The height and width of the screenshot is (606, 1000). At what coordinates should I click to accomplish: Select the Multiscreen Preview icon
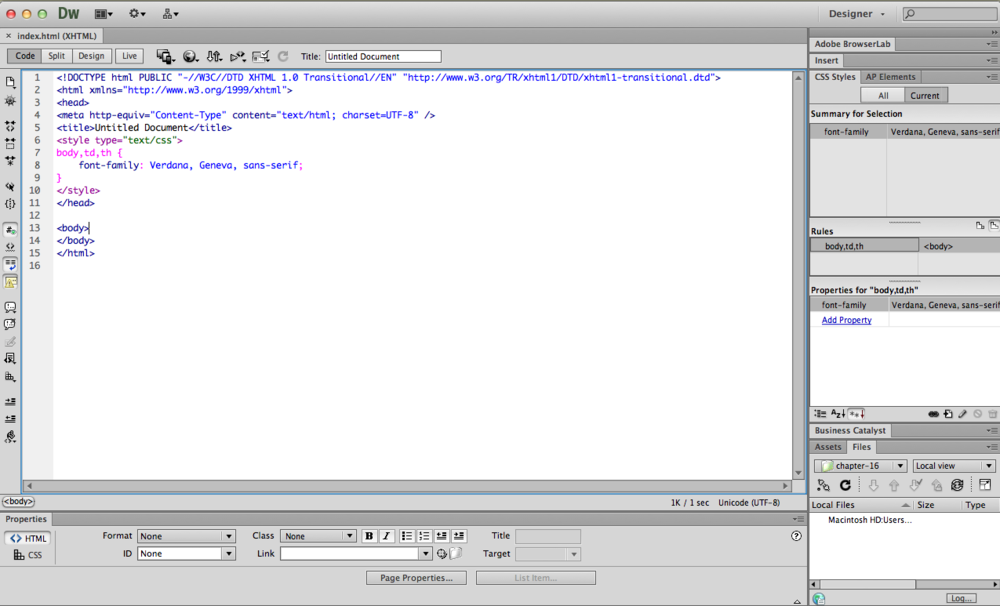163,56
